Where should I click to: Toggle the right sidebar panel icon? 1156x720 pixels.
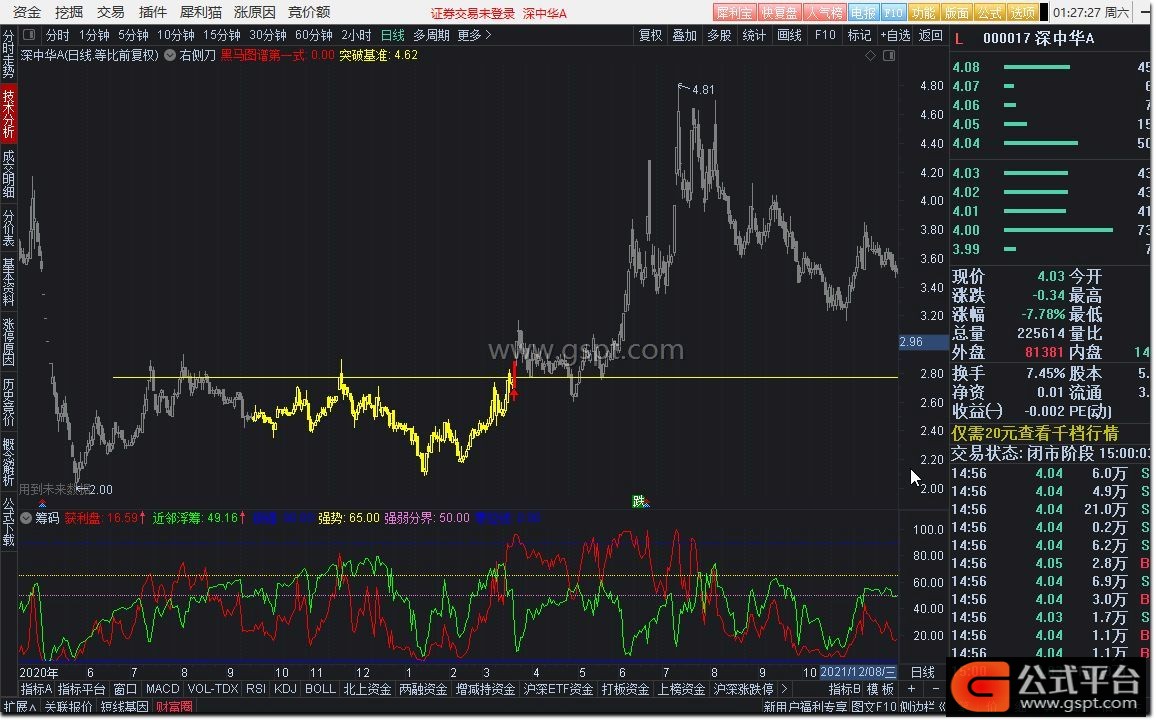coord(889,55)
